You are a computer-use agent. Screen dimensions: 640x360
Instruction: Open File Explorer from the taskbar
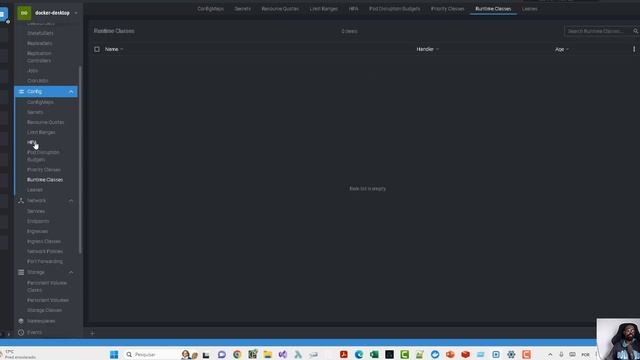(x=268, y=354)
